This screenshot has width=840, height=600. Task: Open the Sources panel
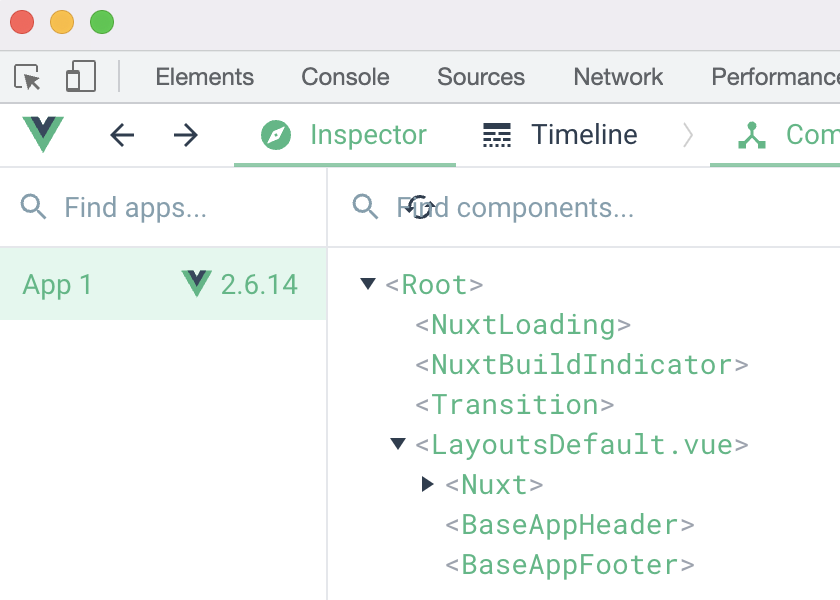tap(480, 76)
